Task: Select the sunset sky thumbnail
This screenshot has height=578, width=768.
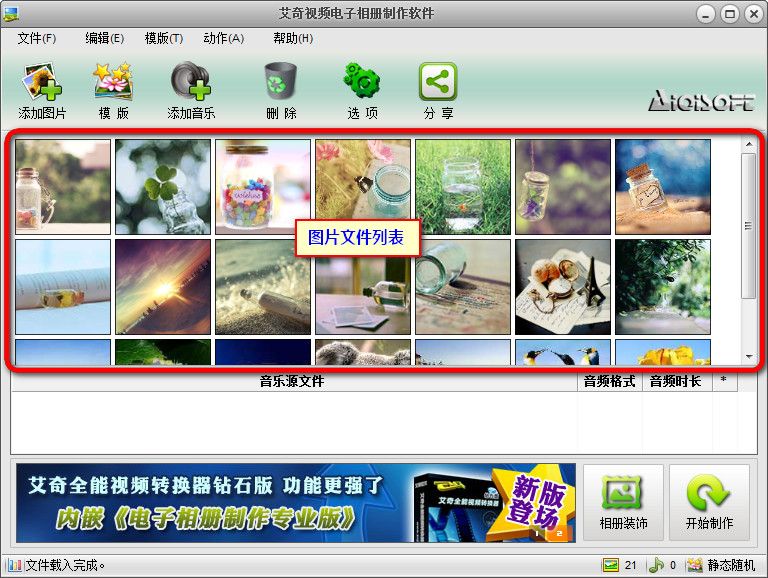Action: pyautogui.click(x=163, y=287)
